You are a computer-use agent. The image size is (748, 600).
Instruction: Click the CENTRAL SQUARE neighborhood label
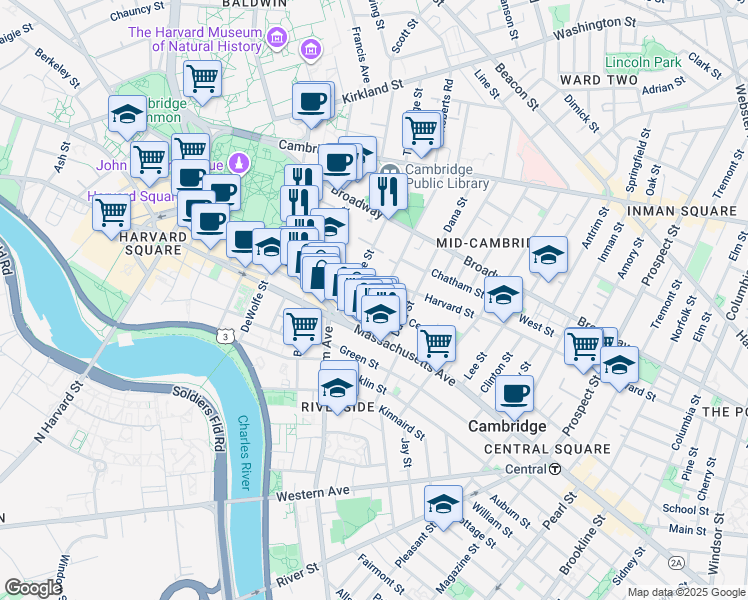pyautogui.click(x=547, y=449)
